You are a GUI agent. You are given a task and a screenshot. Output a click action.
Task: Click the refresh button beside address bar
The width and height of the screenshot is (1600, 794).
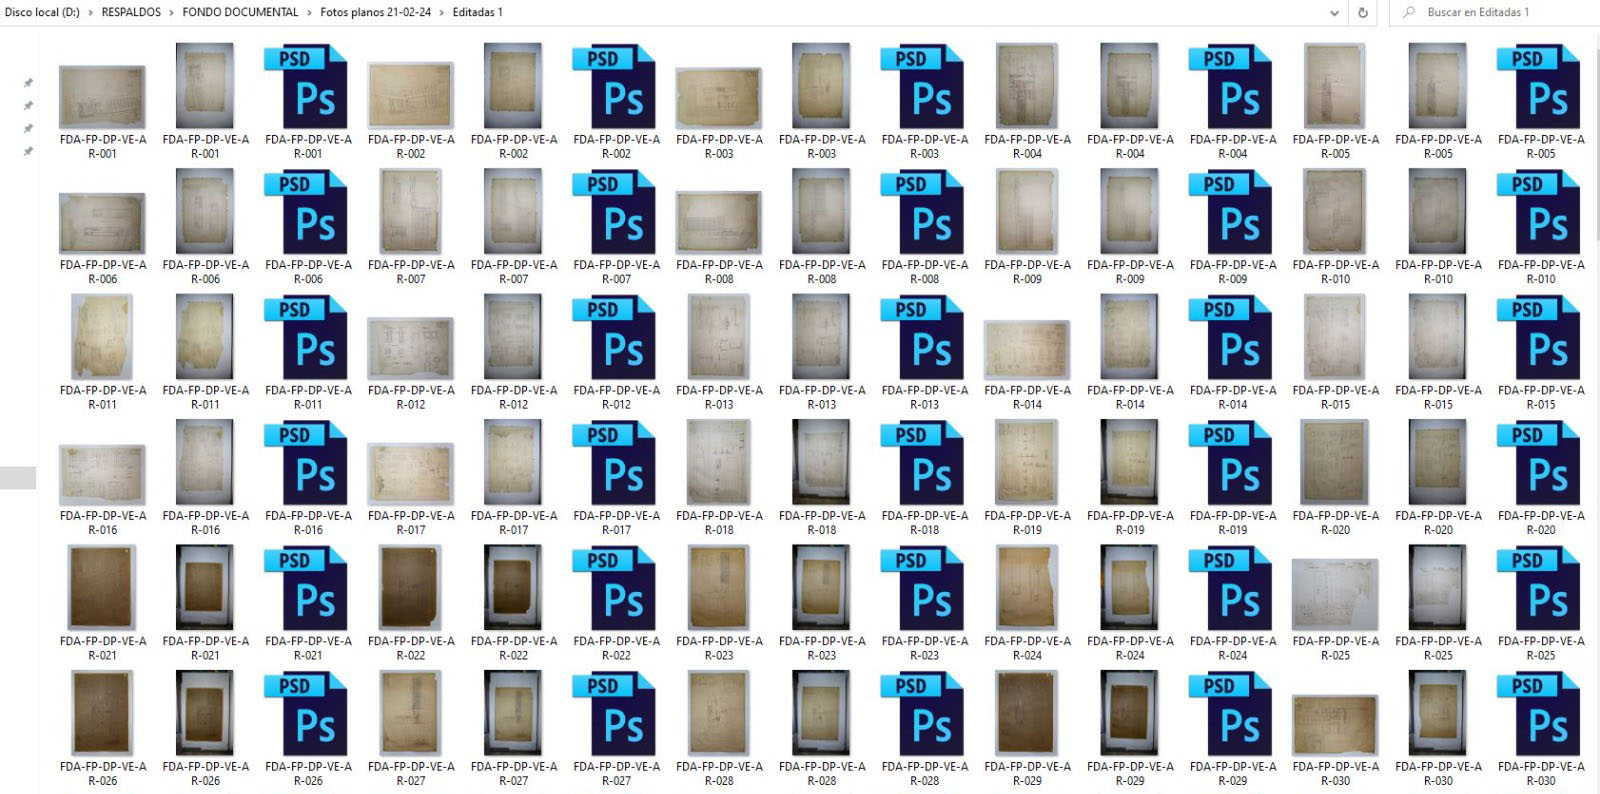pos(1362,13)
